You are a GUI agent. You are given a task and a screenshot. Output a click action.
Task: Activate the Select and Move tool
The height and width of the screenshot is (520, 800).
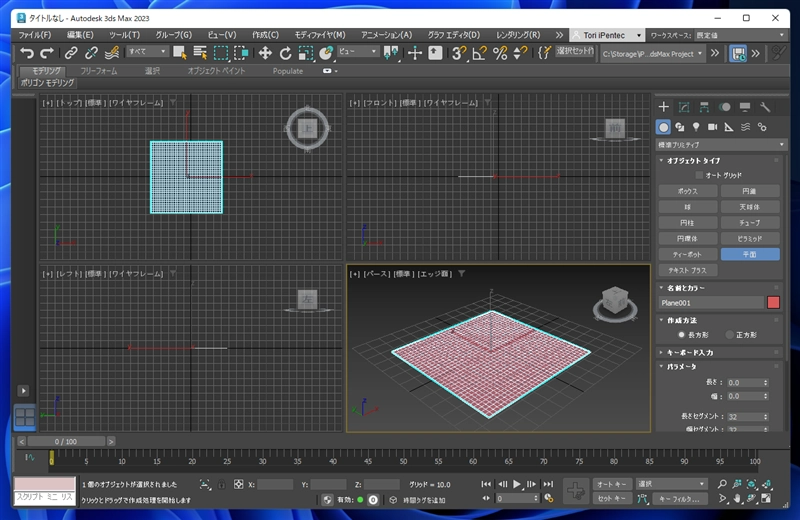pyautogui.click(x=265, y=53)
